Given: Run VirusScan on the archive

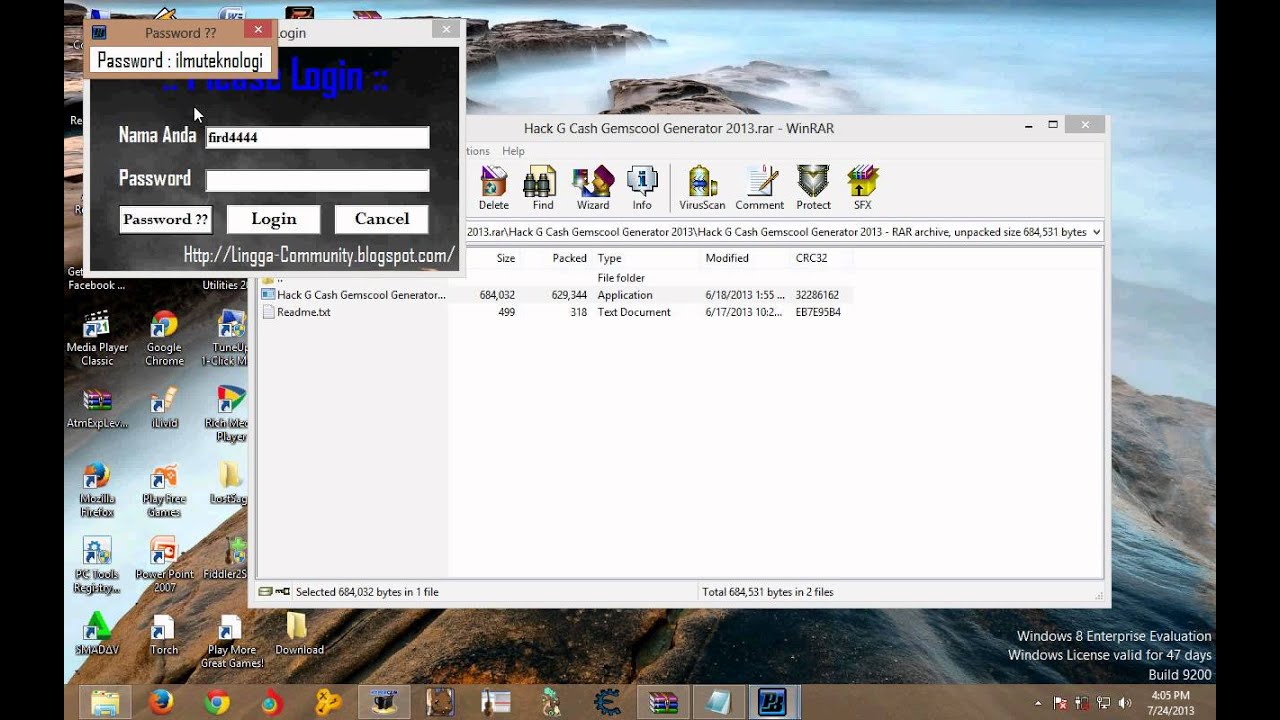Looking at the screenshot, I should 702,188.
